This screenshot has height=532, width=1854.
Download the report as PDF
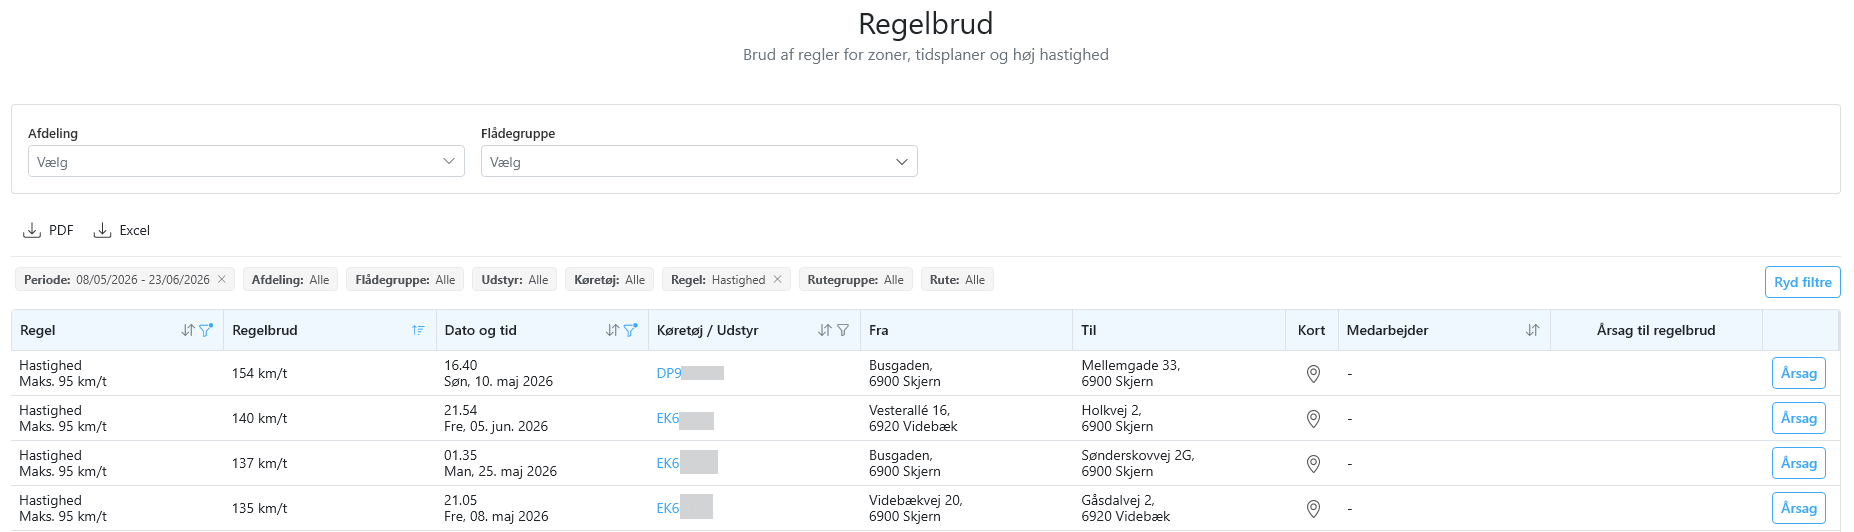tap(48, 230)
